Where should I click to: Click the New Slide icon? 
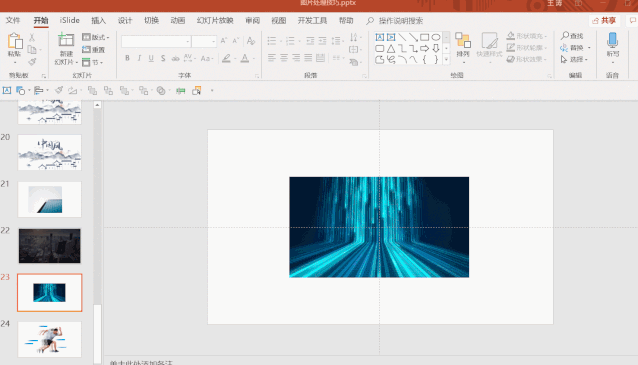click(x=66, y=41)
